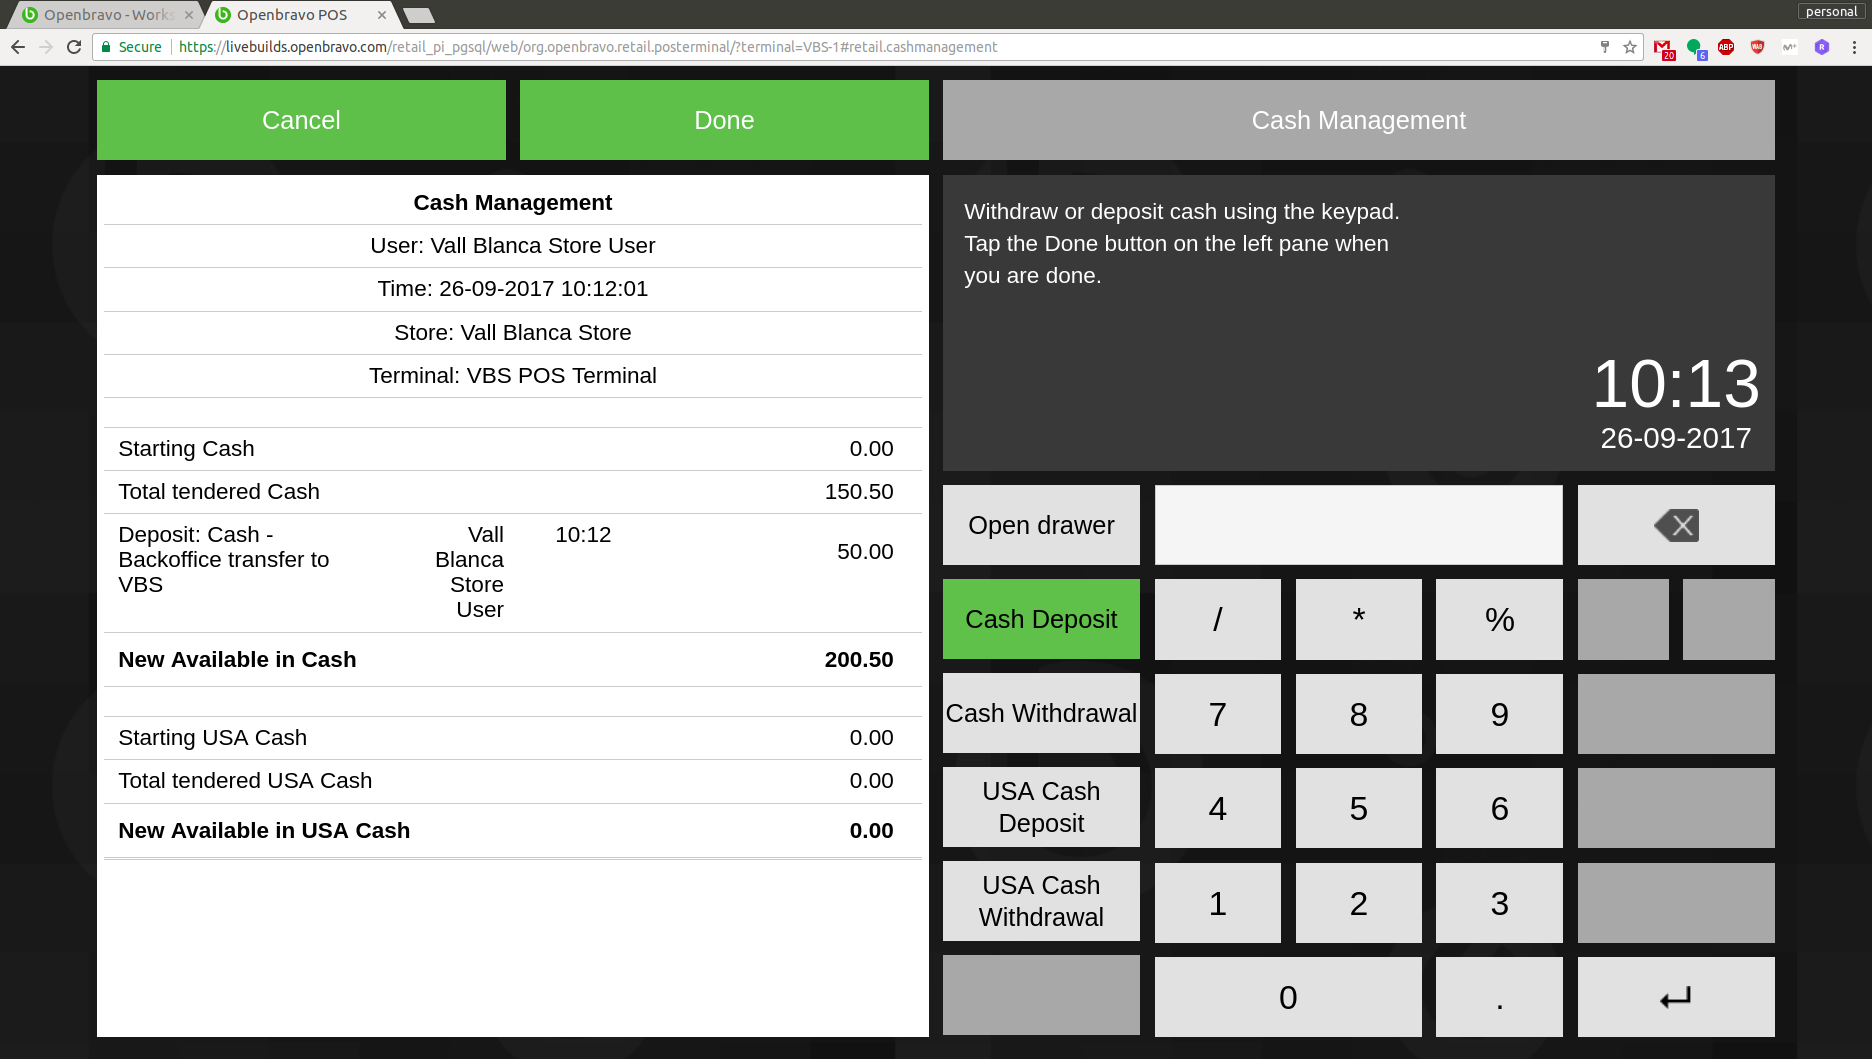This screenshot has height=1059, width=1872.
Task: Click the Deposit Backoffice transfer to VBS row
Action: point(513,572)
